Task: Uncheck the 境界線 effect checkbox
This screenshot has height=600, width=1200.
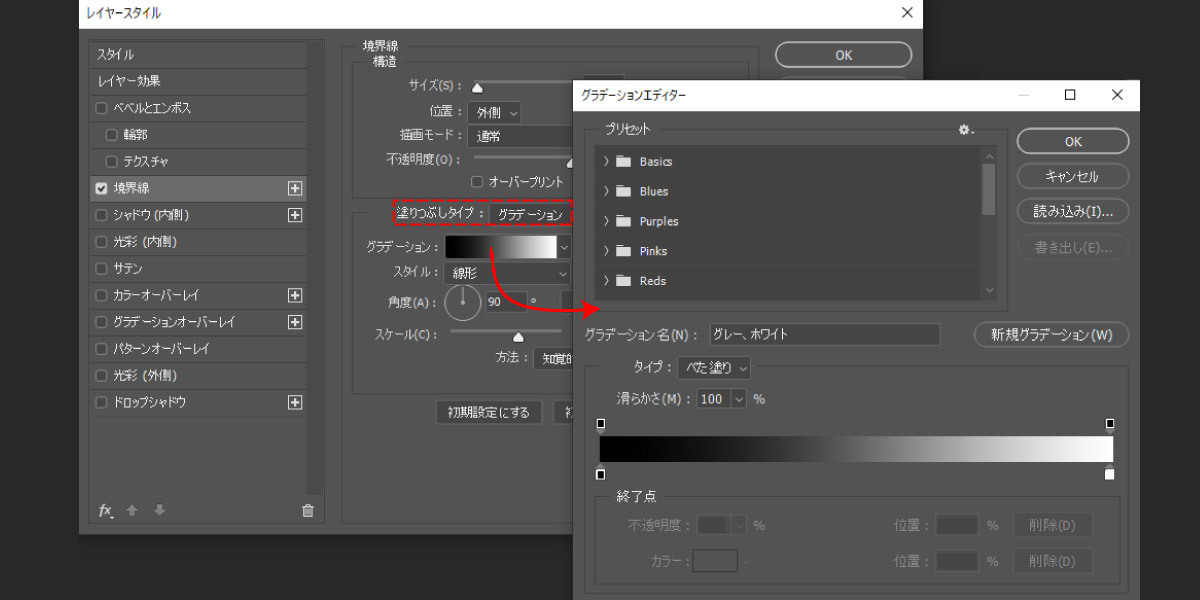Action: [x=101, y=188]
